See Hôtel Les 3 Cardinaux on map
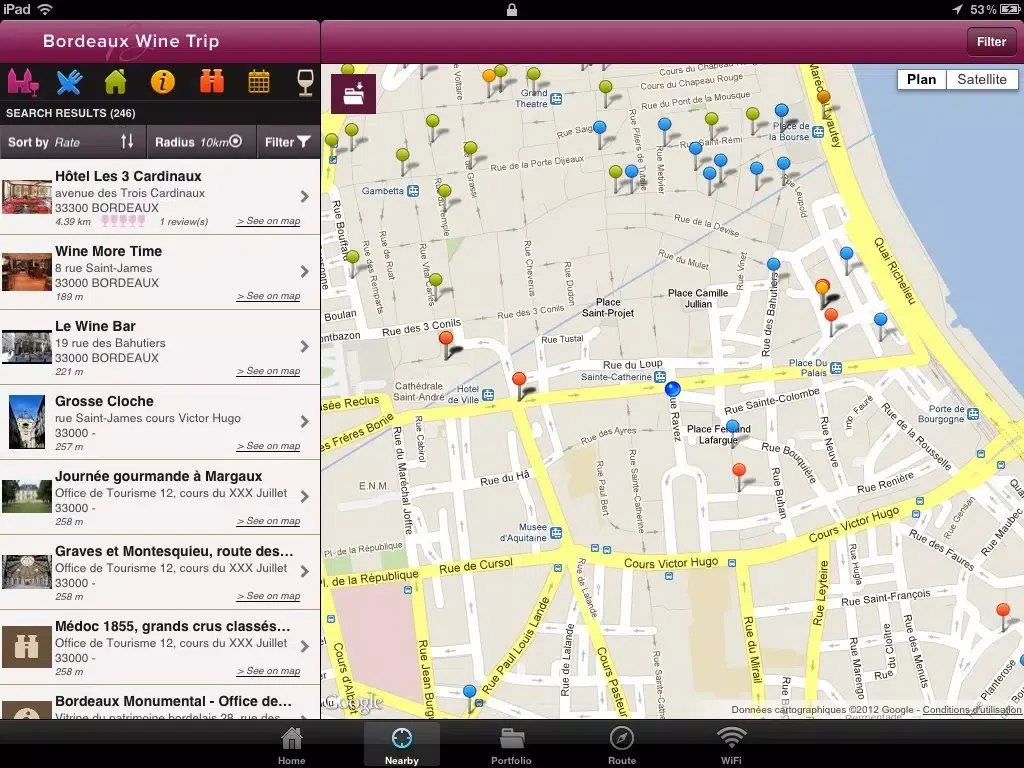Screen dimensions: 1024x768 pos(268,221)
